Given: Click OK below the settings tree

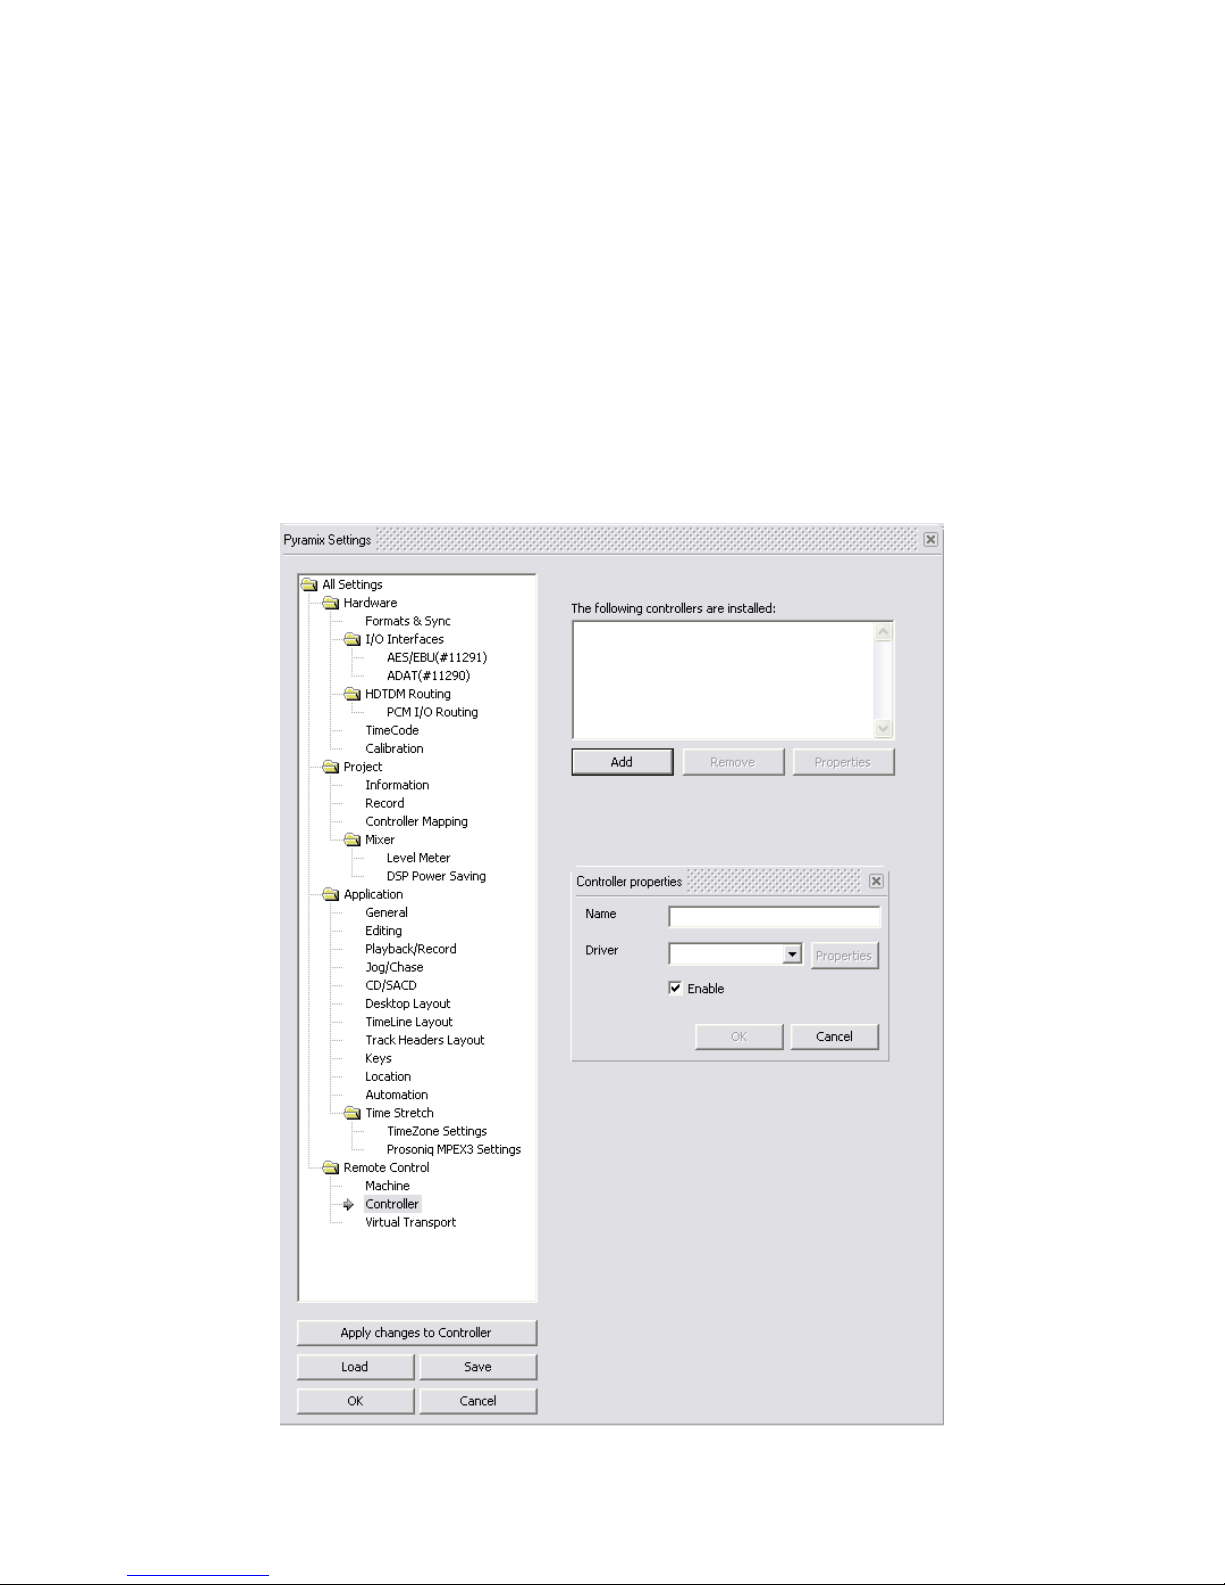Looking at the screenshot, I should pos(355,1401).
